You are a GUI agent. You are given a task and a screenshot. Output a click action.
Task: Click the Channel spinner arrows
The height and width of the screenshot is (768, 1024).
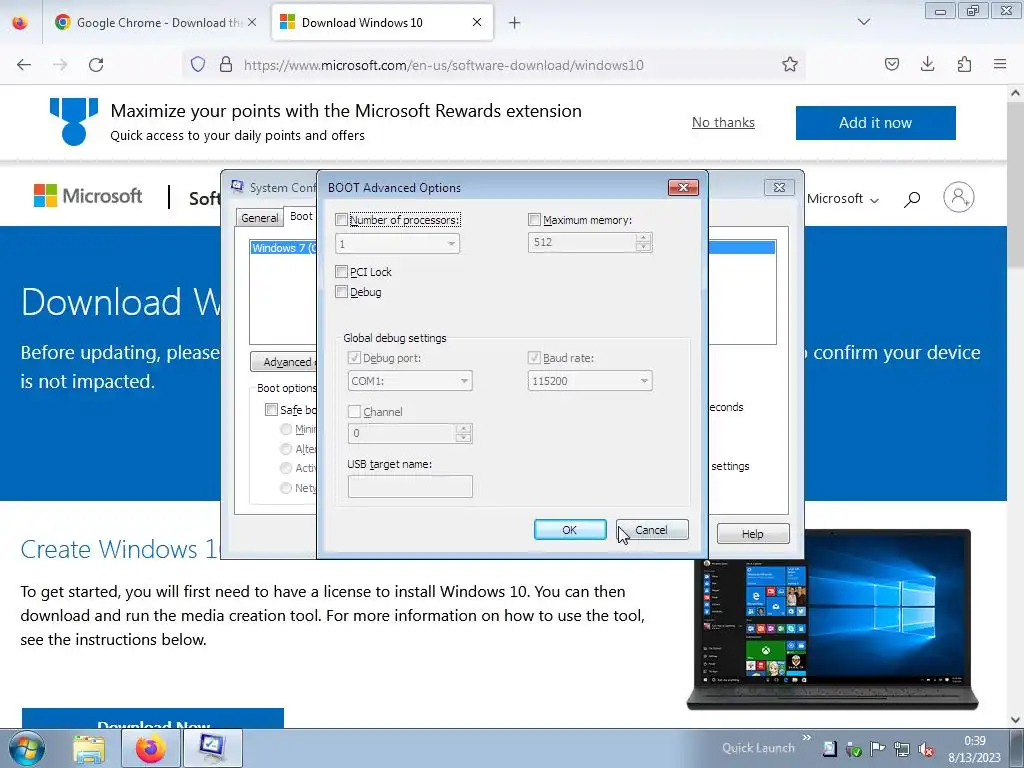pyautogui.click(x=464, y=433)
